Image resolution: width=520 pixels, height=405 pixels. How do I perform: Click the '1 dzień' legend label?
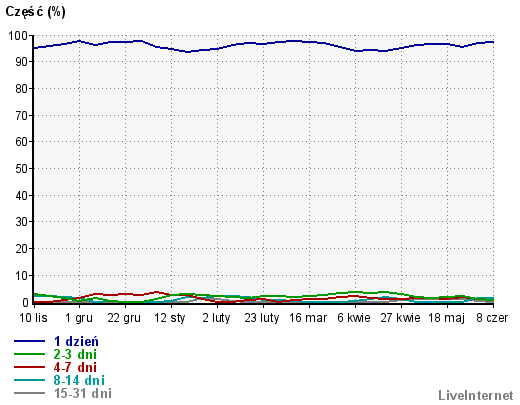[x=76, y=341]
